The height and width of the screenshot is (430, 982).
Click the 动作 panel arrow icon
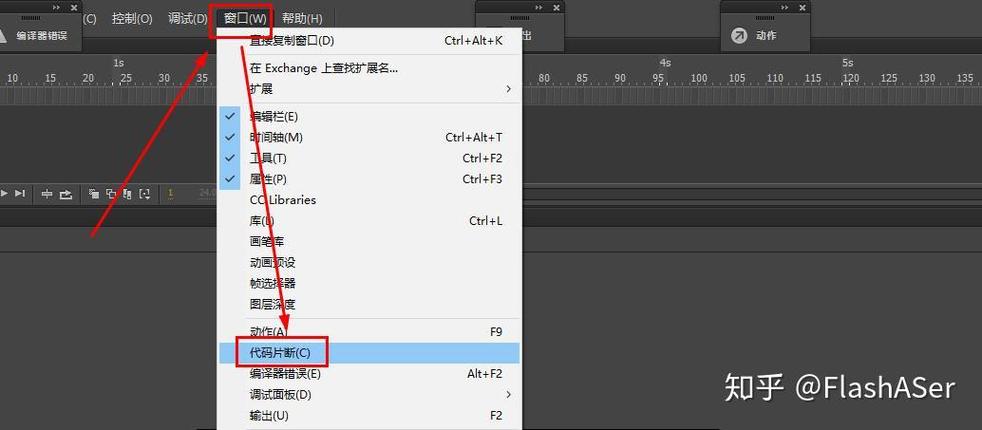[x=739, y=36]
